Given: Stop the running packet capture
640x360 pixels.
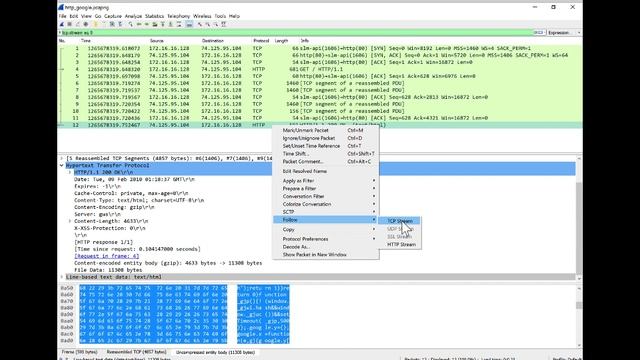Looking at the screenshot, I should pyautogui.click(x=69, y=24).
